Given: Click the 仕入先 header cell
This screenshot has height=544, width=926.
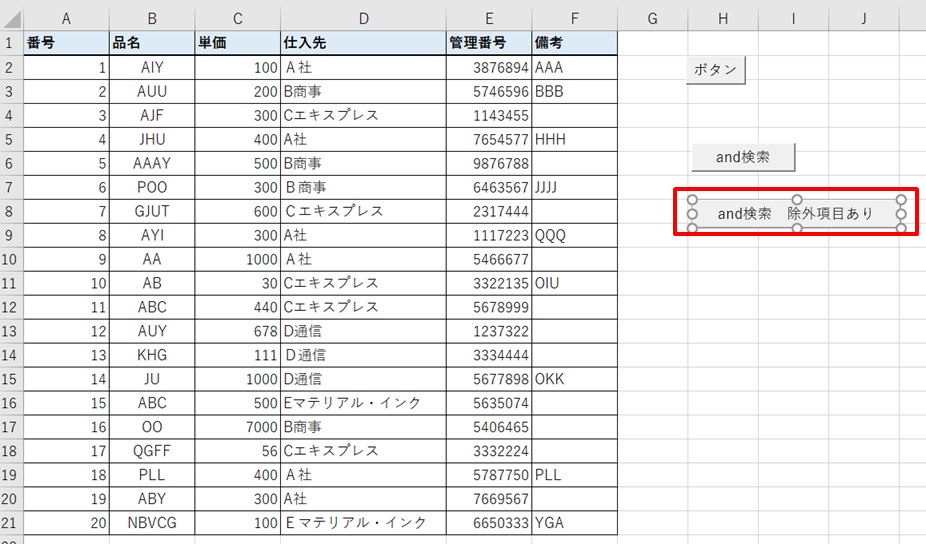Looking at the screenshot, I should coord(363,43).
